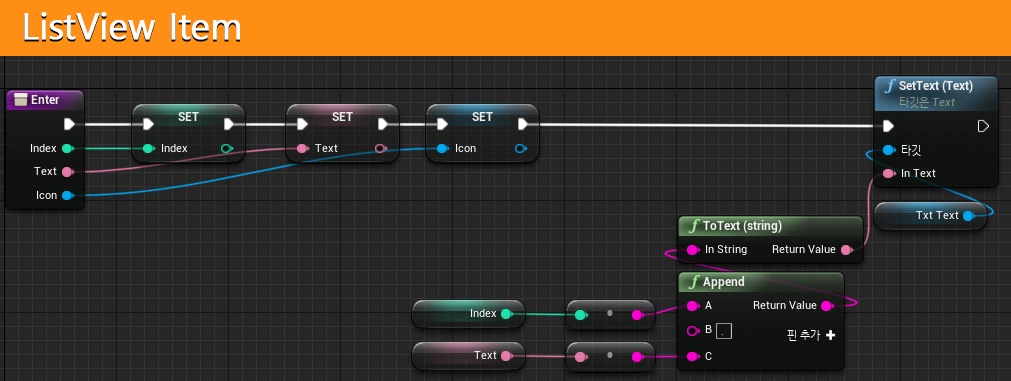Select the SET node title above Index
The image size is (1011, 381).
click(188, 117)
